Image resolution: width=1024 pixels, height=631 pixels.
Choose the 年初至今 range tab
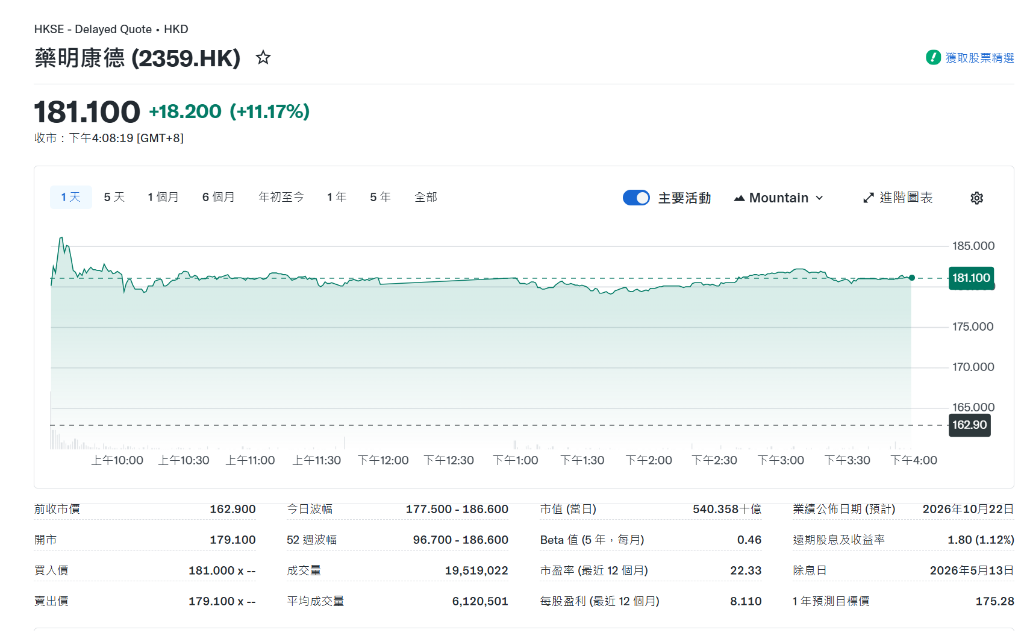(x=281, y=197)
